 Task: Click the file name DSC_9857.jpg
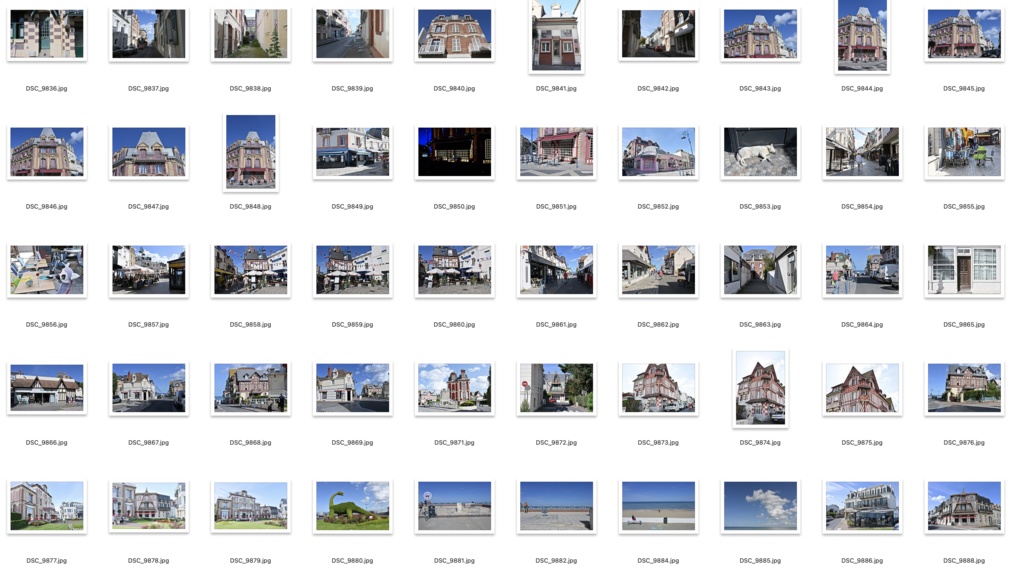(x=148, y=325)
